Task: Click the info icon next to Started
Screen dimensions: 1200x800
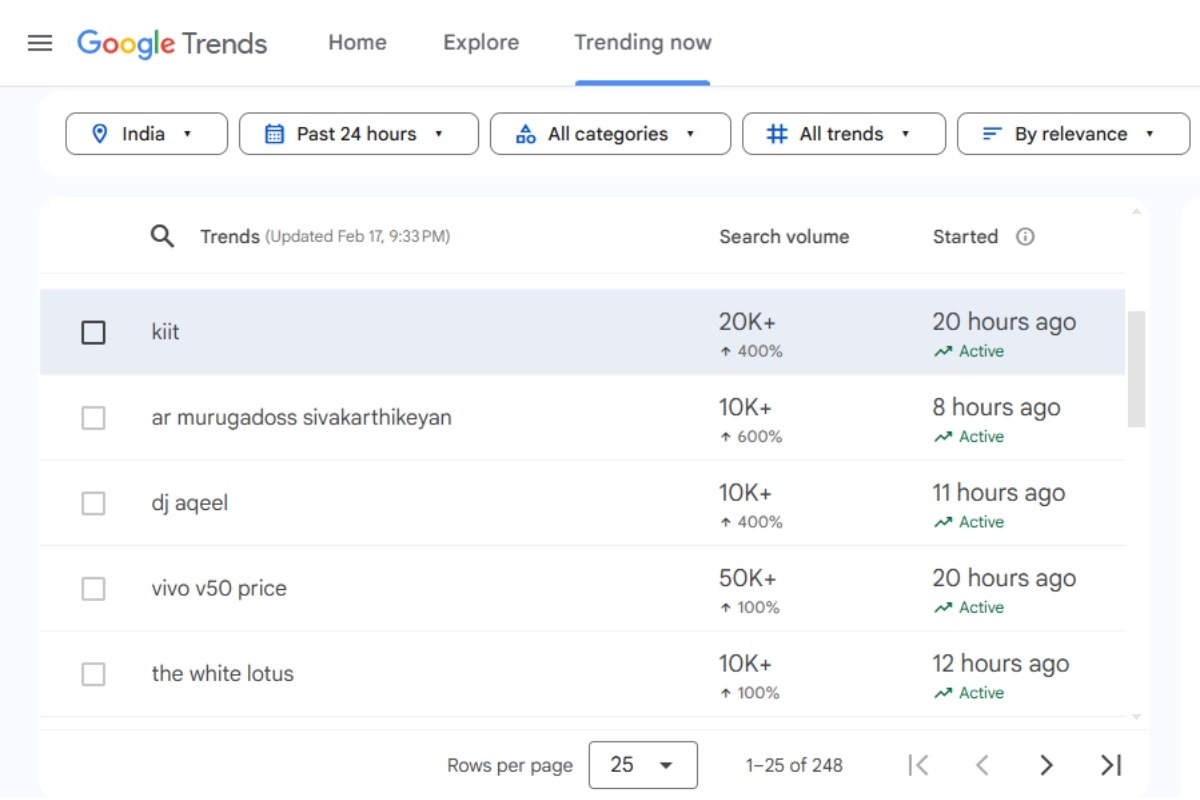Action: [1025, 237]
